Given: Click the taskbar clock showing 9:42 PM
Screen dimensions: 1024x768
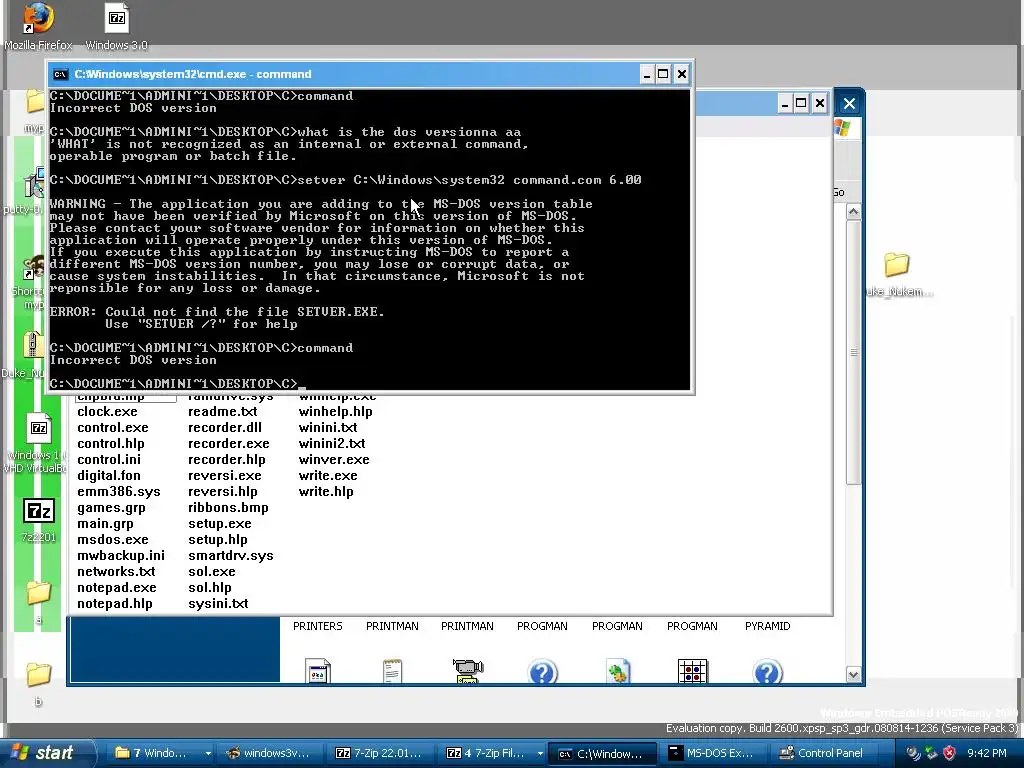Looking at the screenshot, I should pyautogui.click(x=987, y=753).
